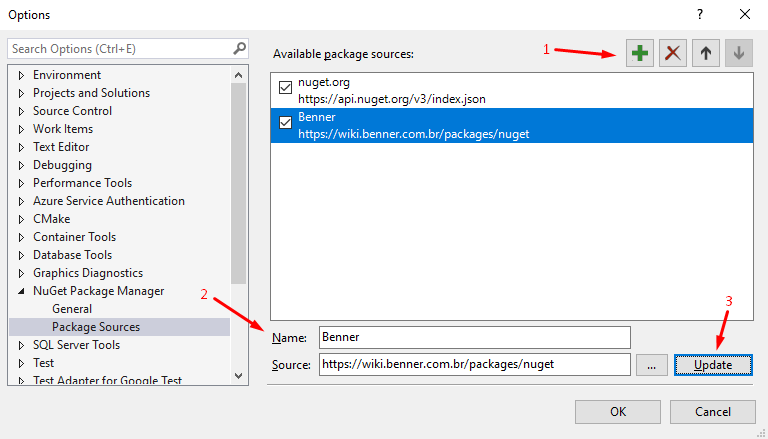Click the OK button

[x=618, y=412]
